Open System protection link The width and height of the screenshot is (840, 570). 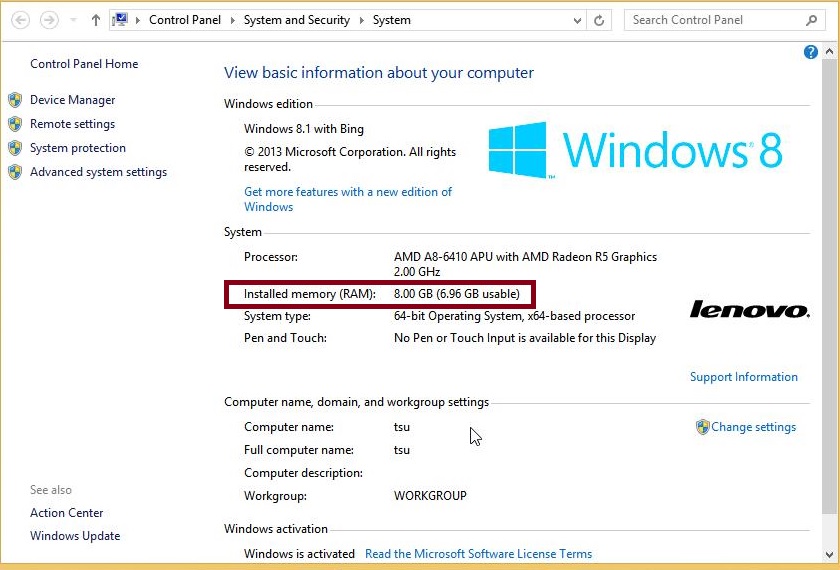coord(78,148)
